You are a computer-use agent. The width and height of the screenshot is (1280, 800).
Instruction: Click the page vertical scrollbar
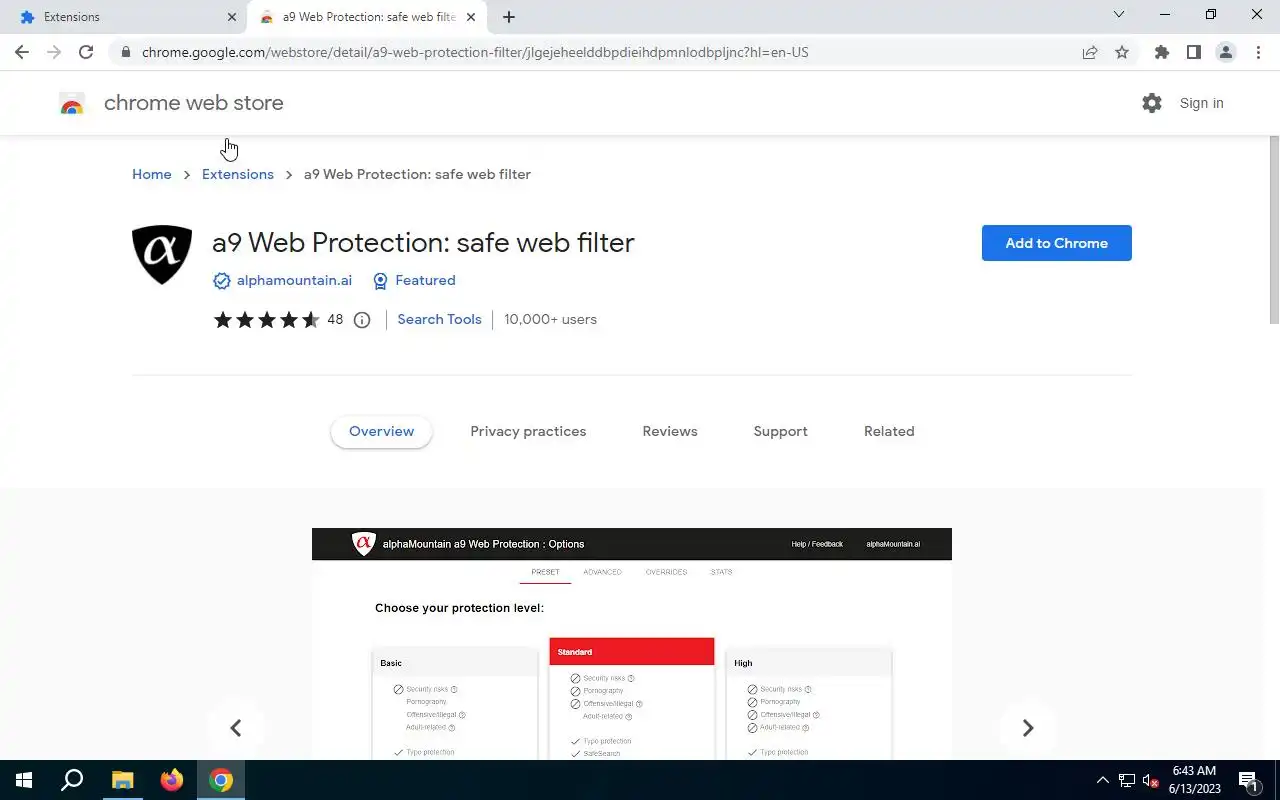(x=1273, y=230)
